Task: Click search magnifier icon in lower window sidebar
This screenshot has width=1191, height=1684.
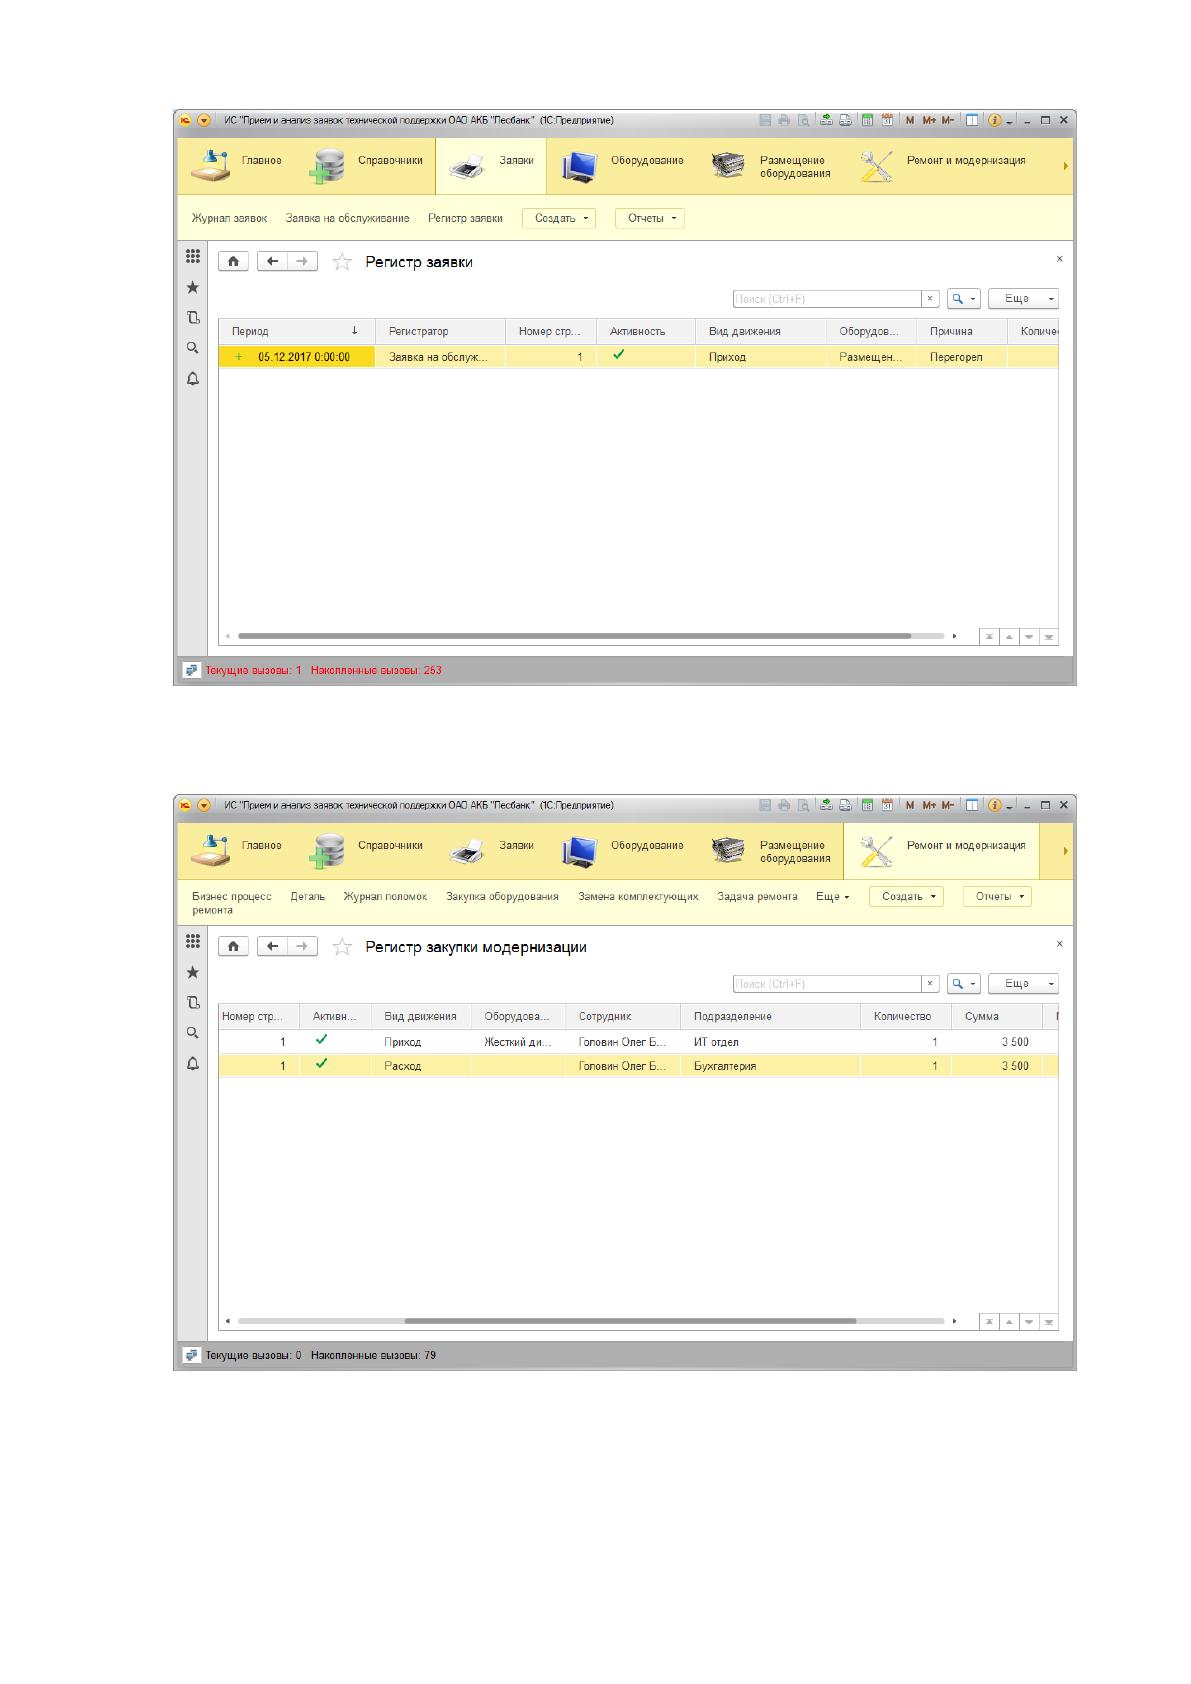Action: 193,1033
